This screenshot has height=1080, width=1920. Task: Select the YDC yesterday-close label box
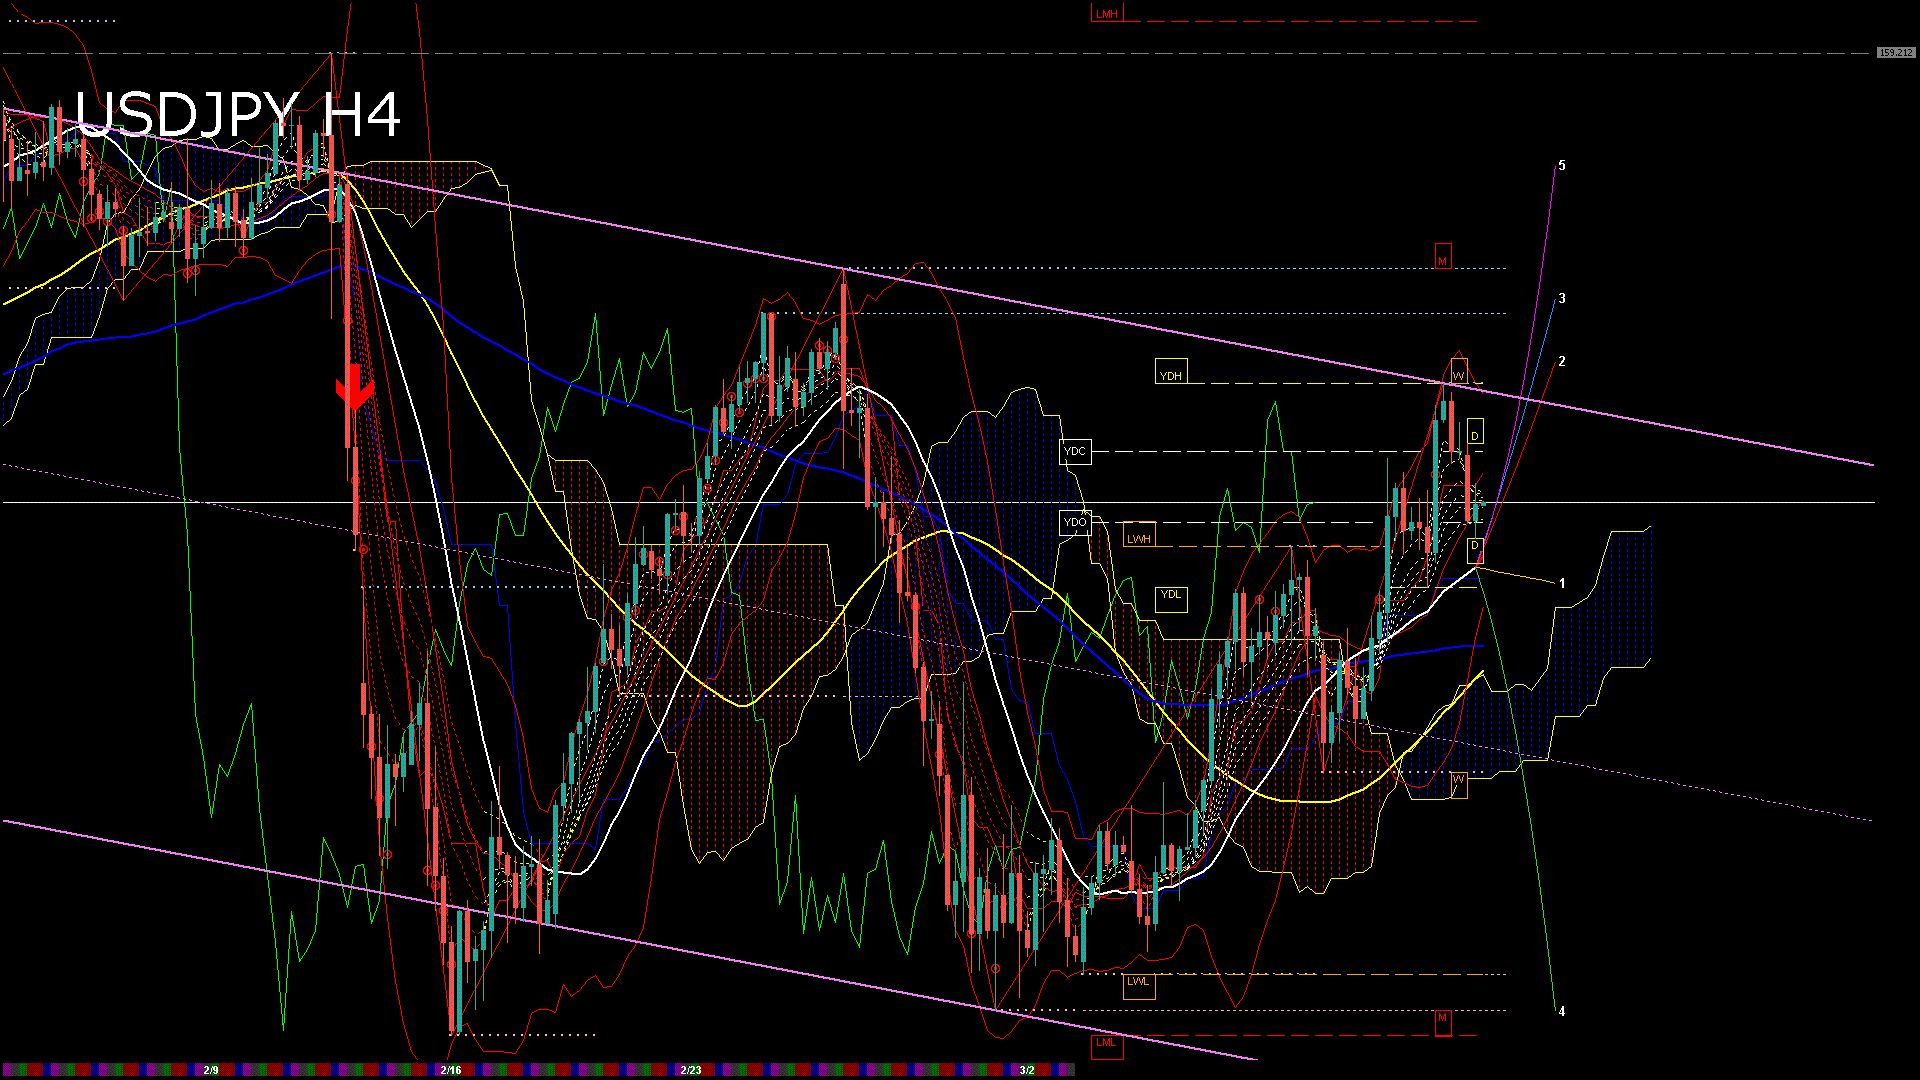point(1076,452)
